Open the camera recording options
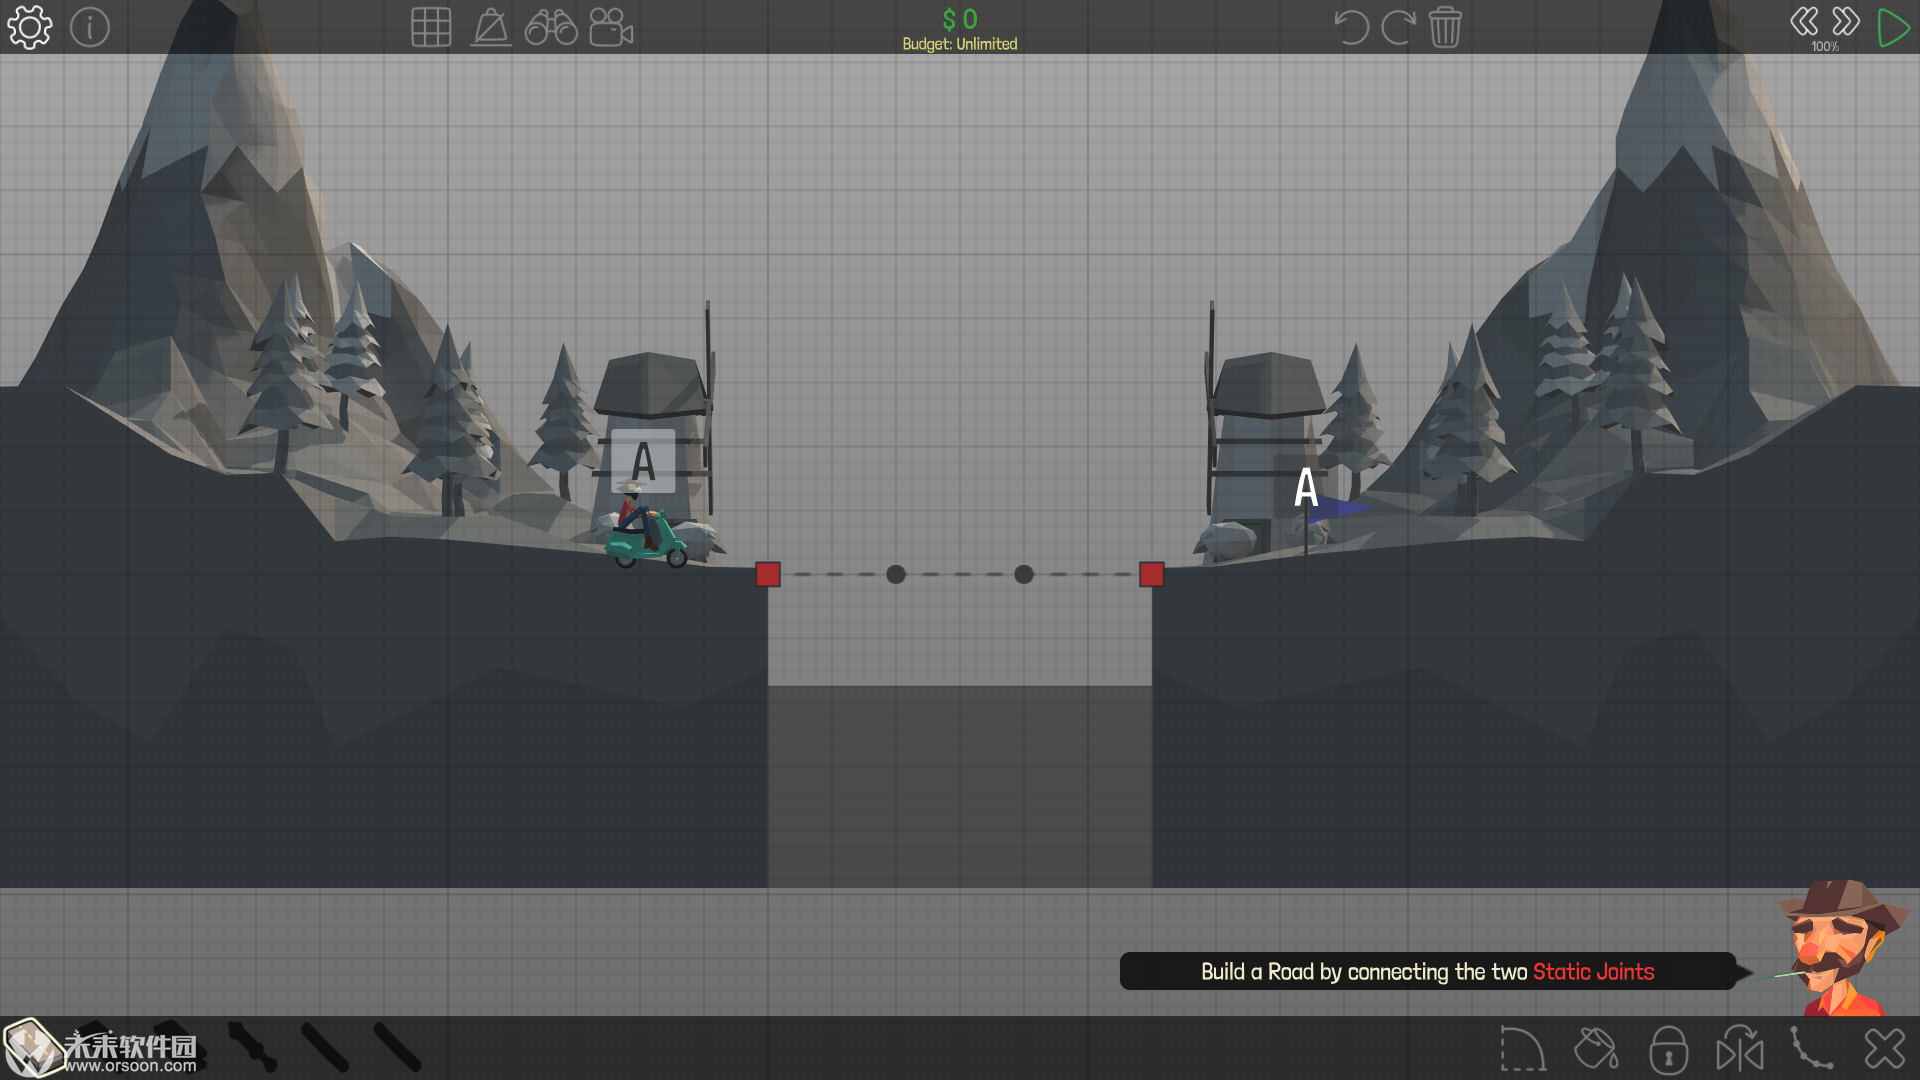The image size is (1920, 1080). (611, 27)
